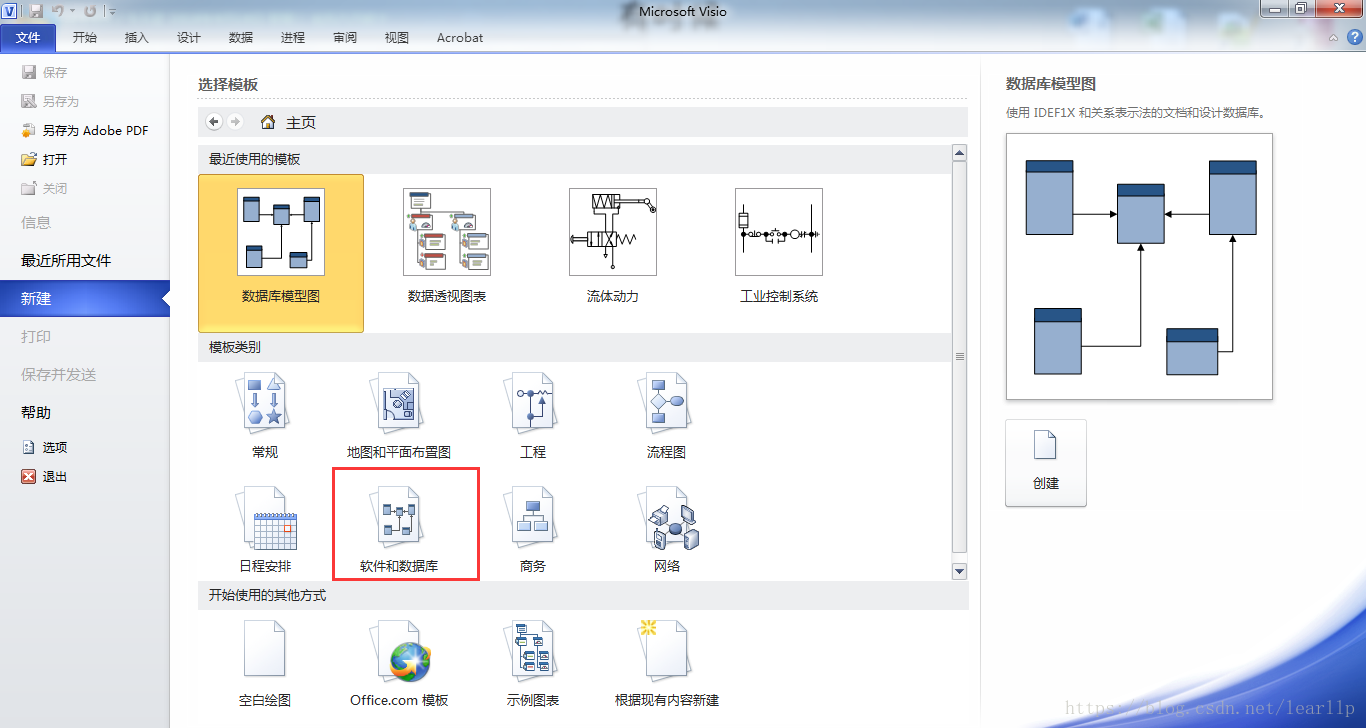Open the undo history dropdown arrow

coord(73,11)
